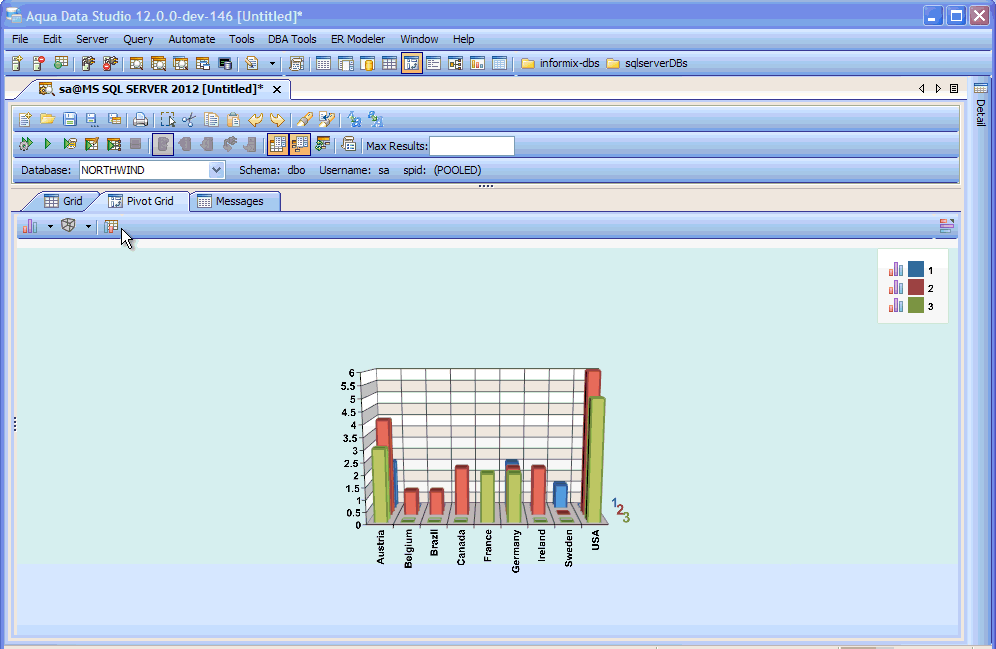Image resolution: width=996 pixels, height=649 pixels.
Task: Undo with the left yellow arrow icon
Action: click(x=255, y=119)
